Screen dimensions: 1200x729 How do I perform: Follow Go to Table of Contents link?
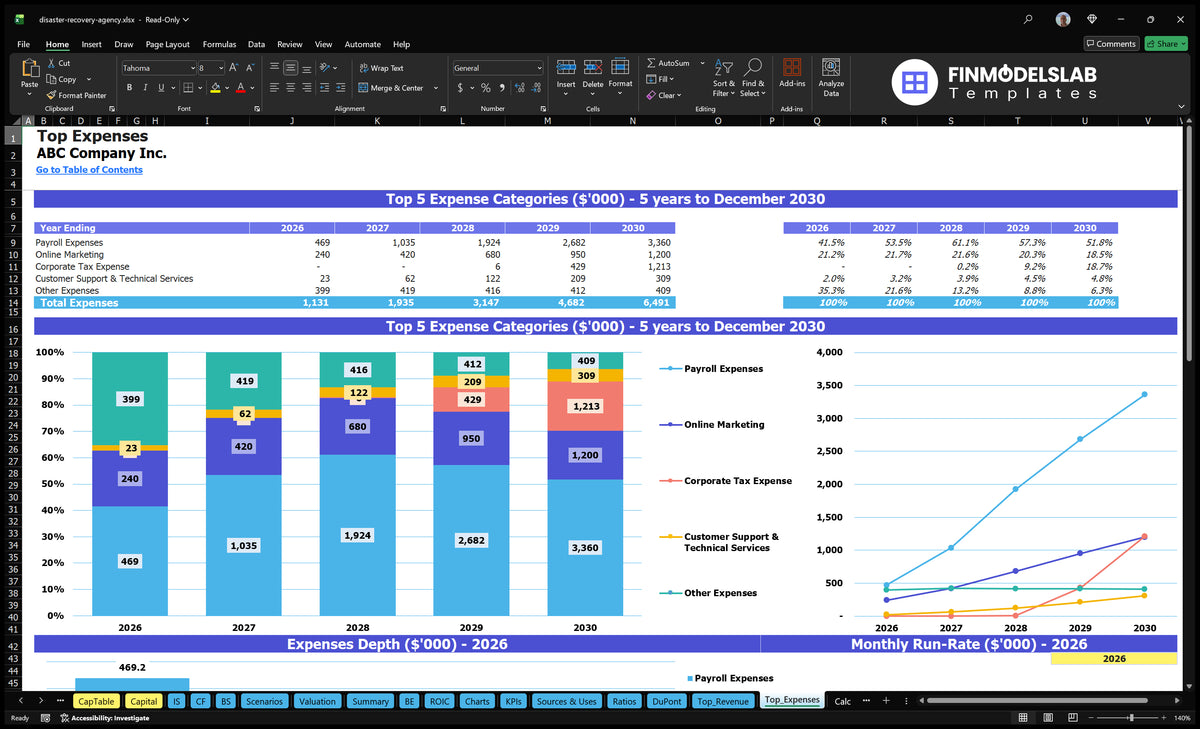coord(89,170)
